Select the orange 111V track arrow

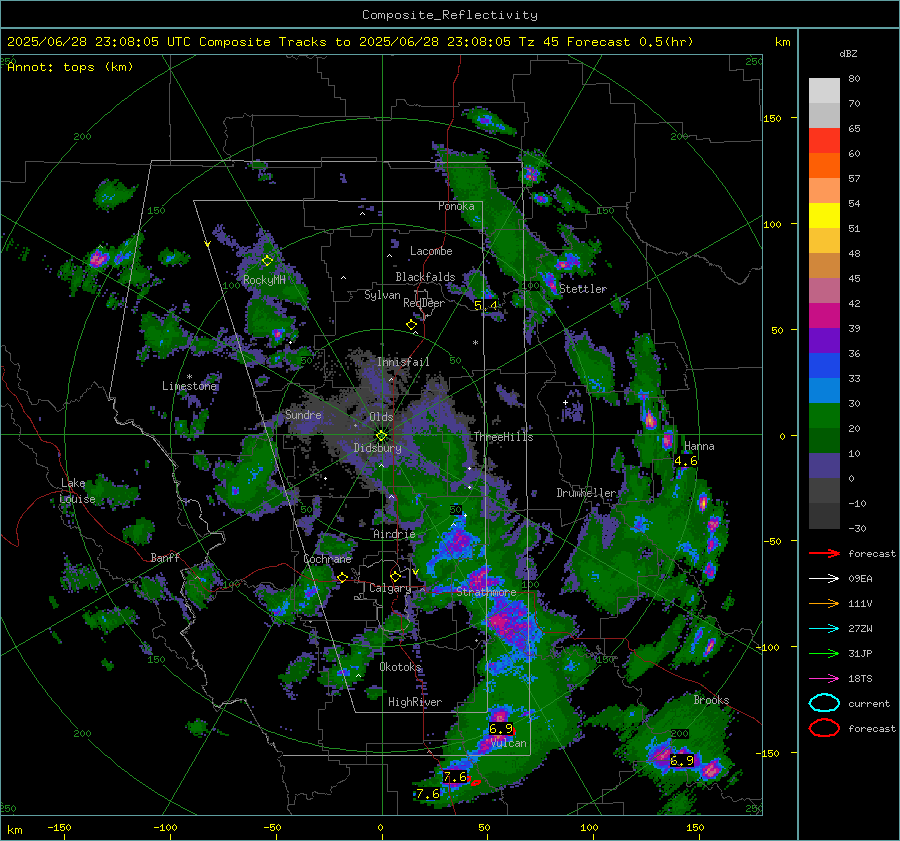(x=824, y=603)
